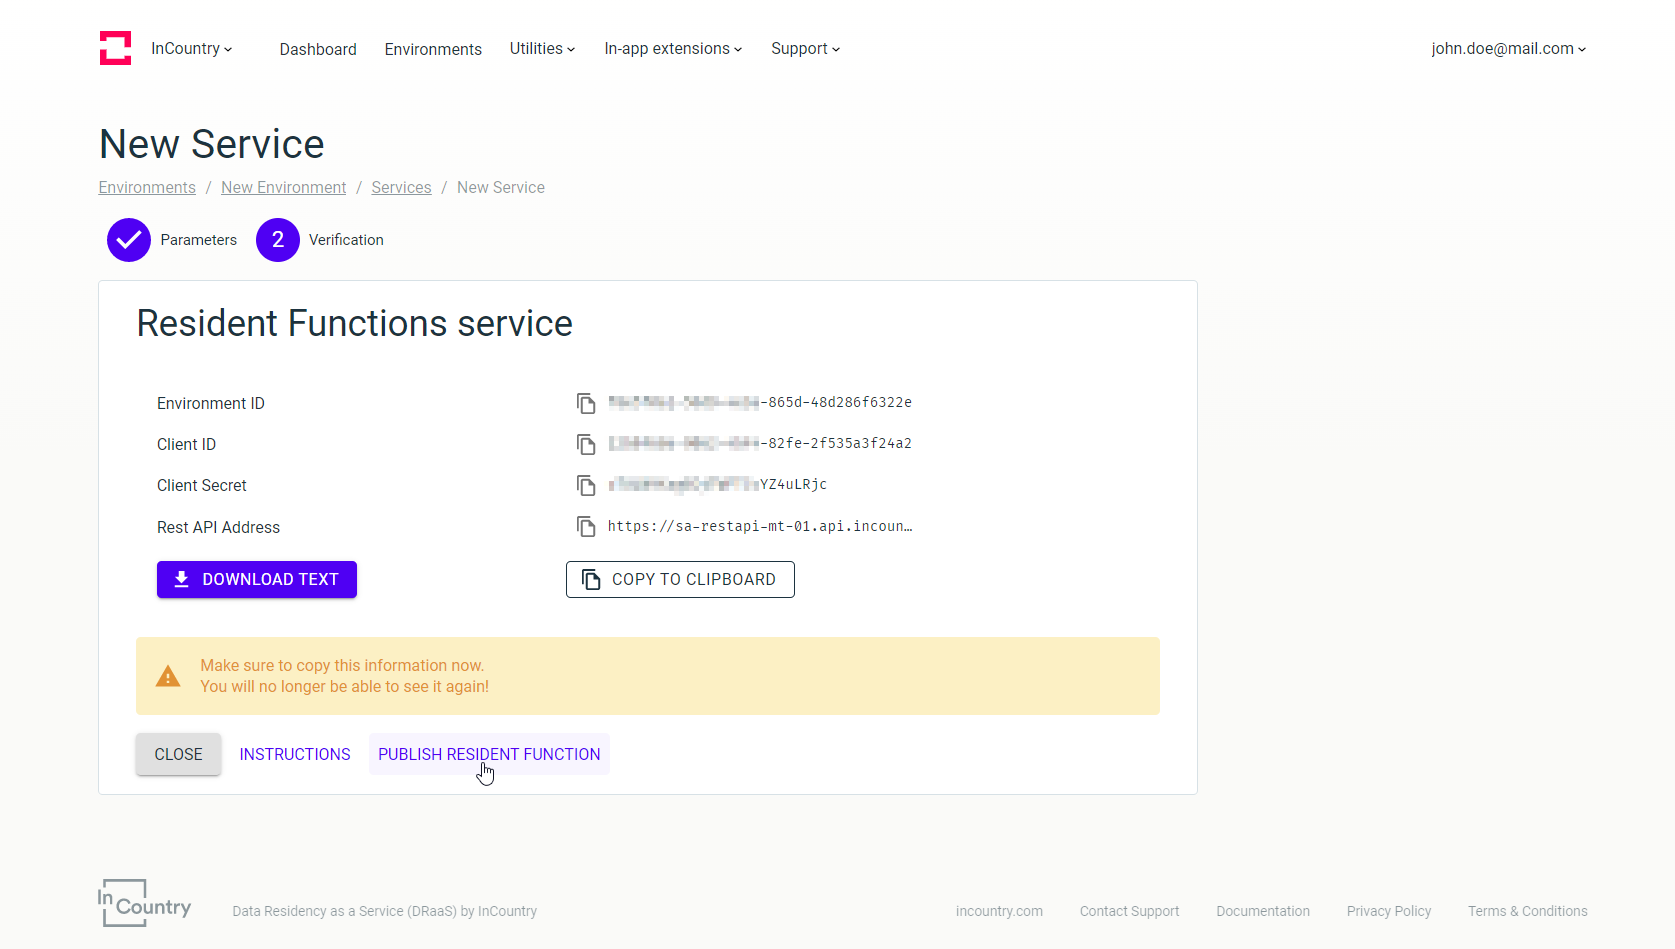The height and width of the screenshot is (949, 1675).
Task: Copy the Environment ID value
Action: point(586,403)
